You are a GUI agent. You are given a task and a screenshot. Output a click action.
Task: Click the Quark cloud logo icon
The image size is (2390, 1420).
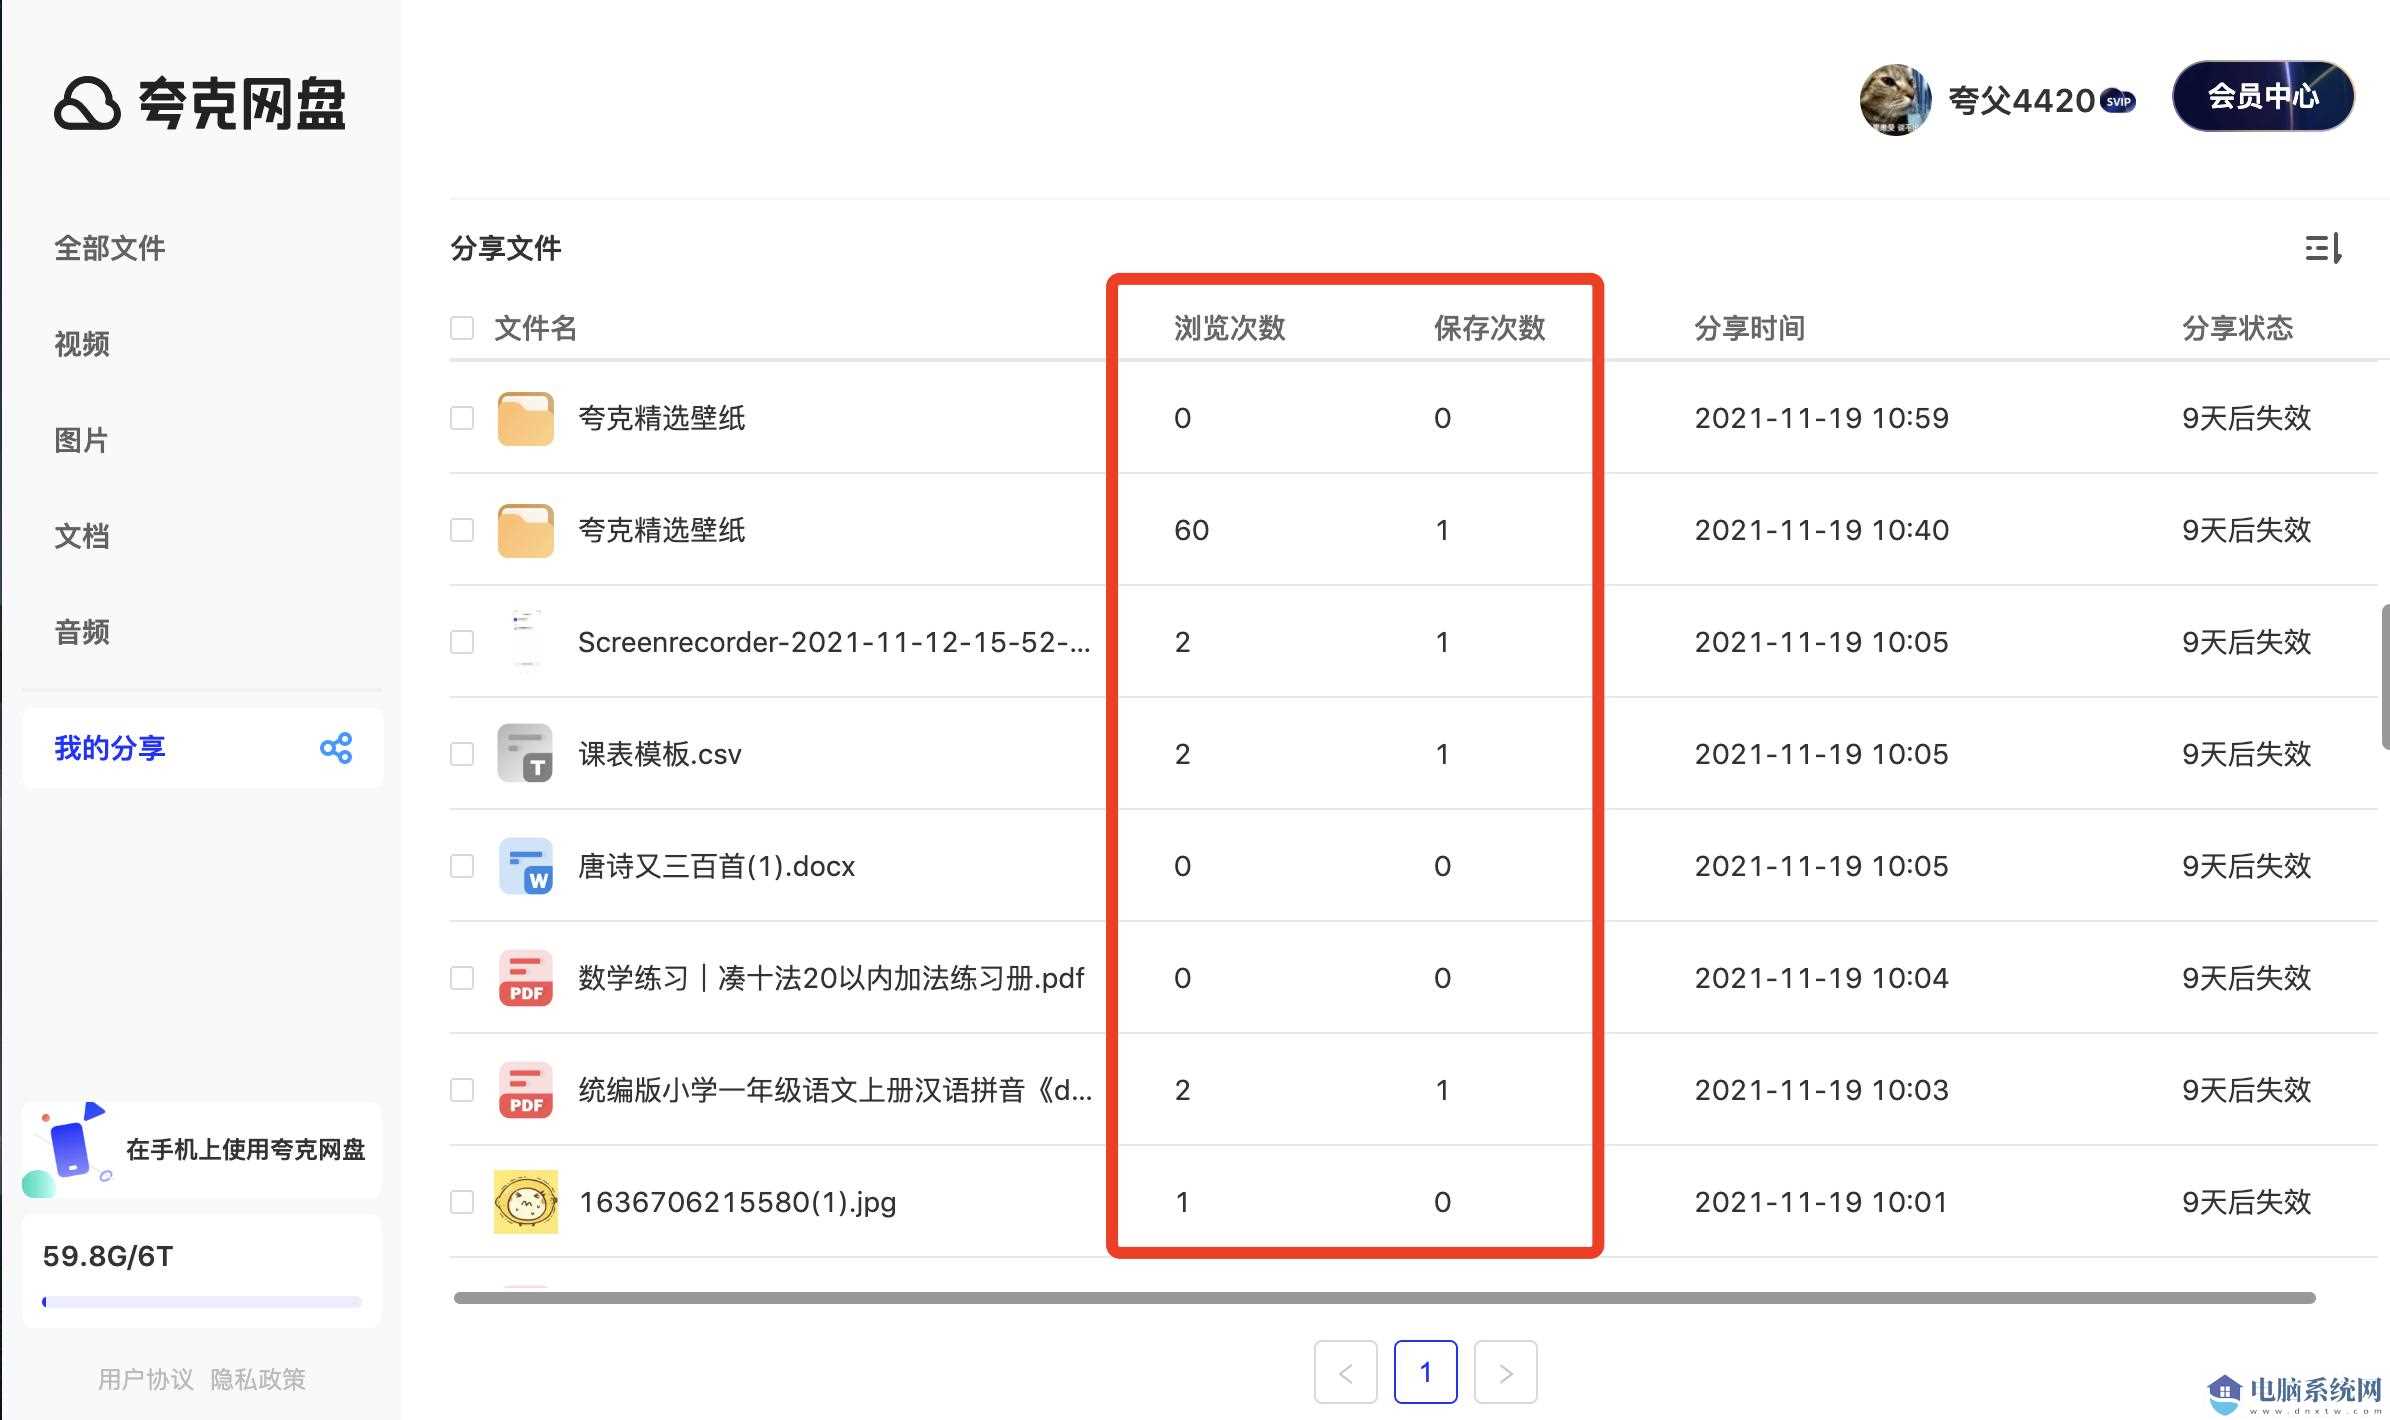click(x=88, y=104)
